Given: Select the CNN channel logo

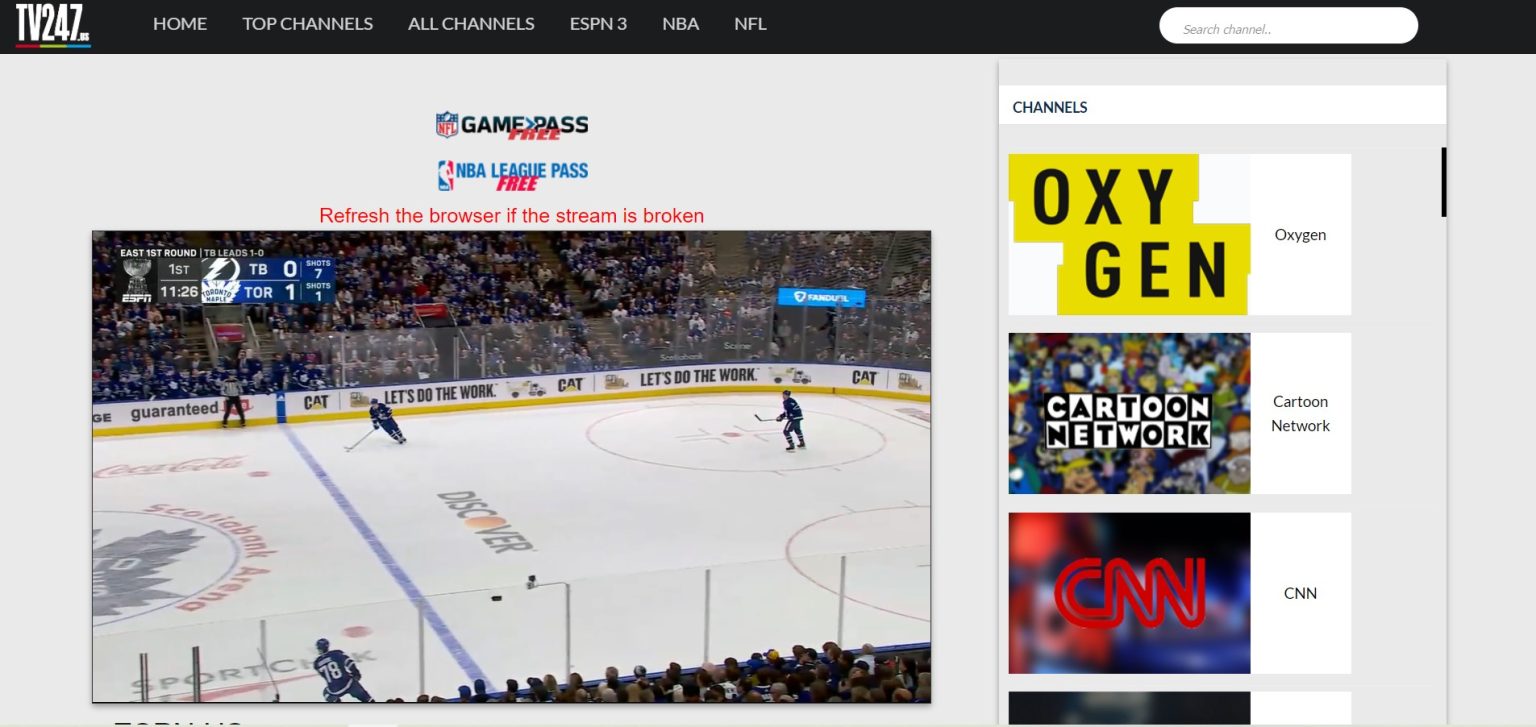Looking at the screenshot, I should [x=1128, y=592].
